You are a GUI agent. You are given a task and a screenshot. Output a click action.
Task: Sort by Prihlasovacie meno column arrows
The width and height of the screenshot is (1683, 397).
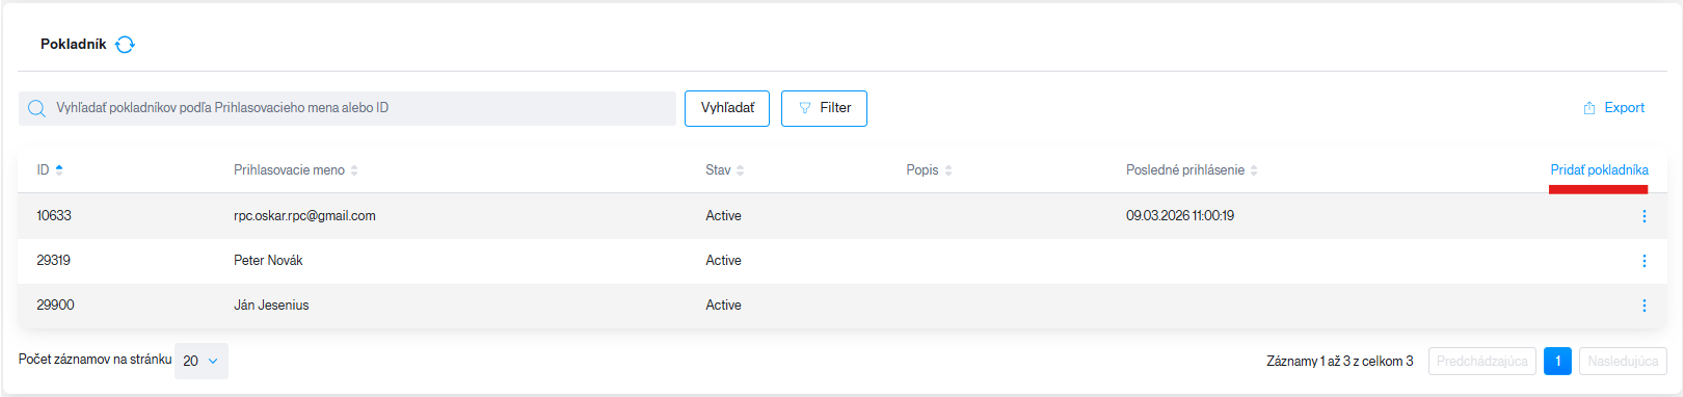point(354,171)
